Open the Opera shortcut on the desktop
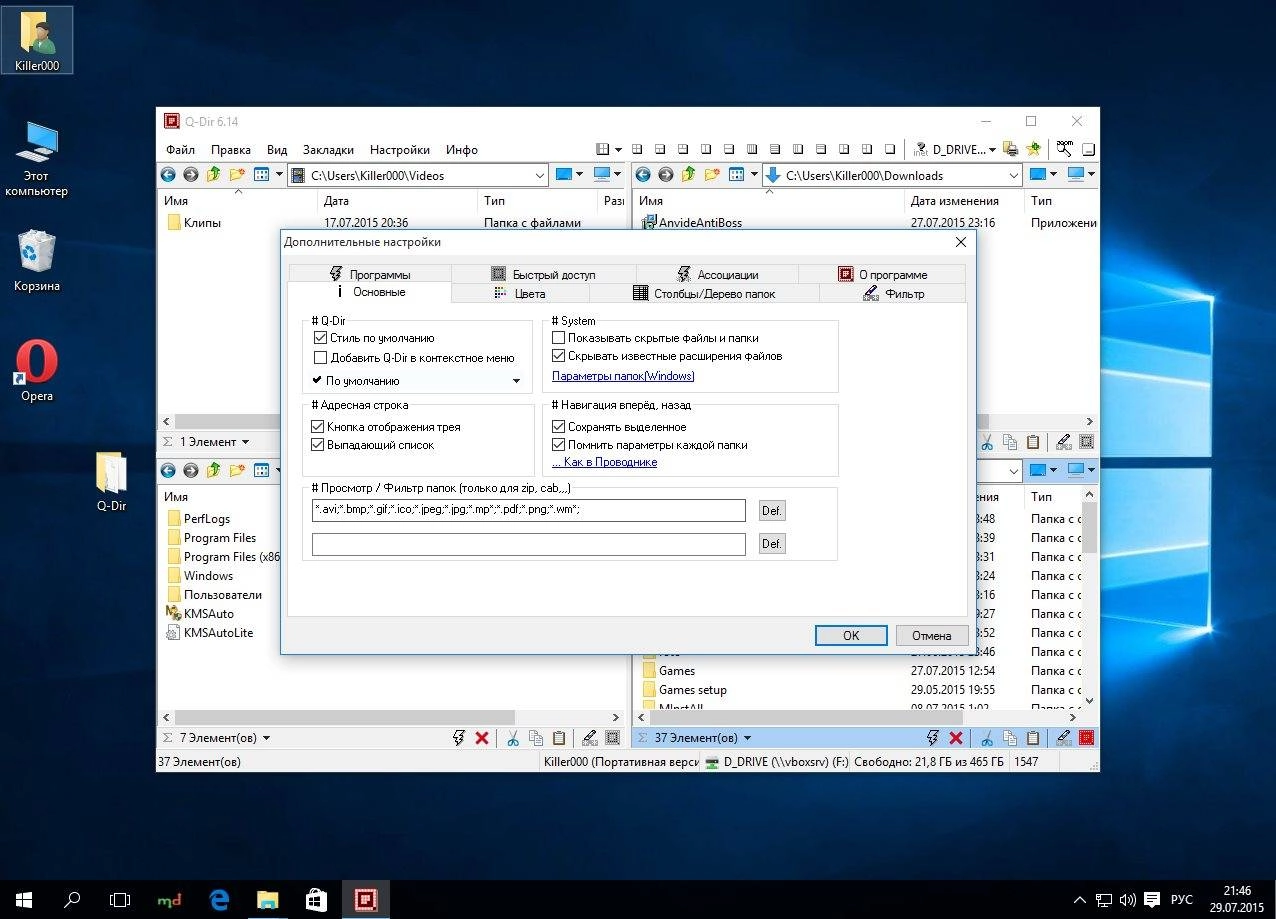 (37, 370)
